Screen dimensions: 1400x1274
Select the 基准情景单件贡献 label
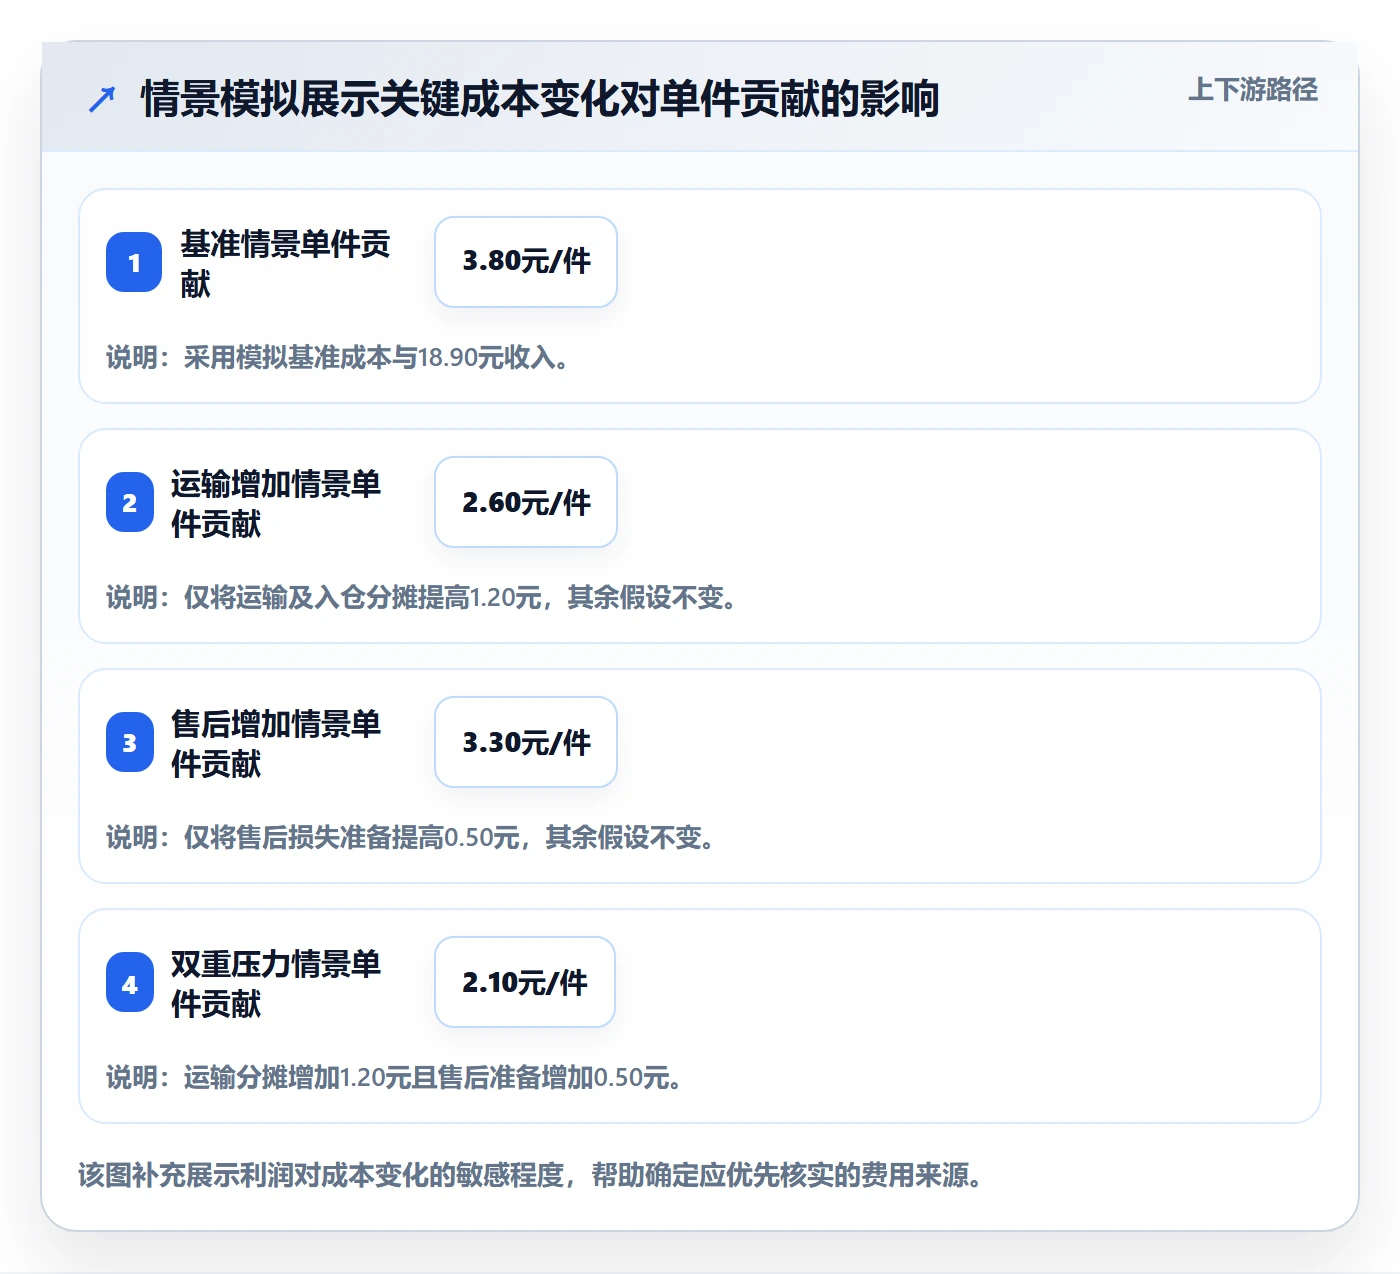click(285, 263)
